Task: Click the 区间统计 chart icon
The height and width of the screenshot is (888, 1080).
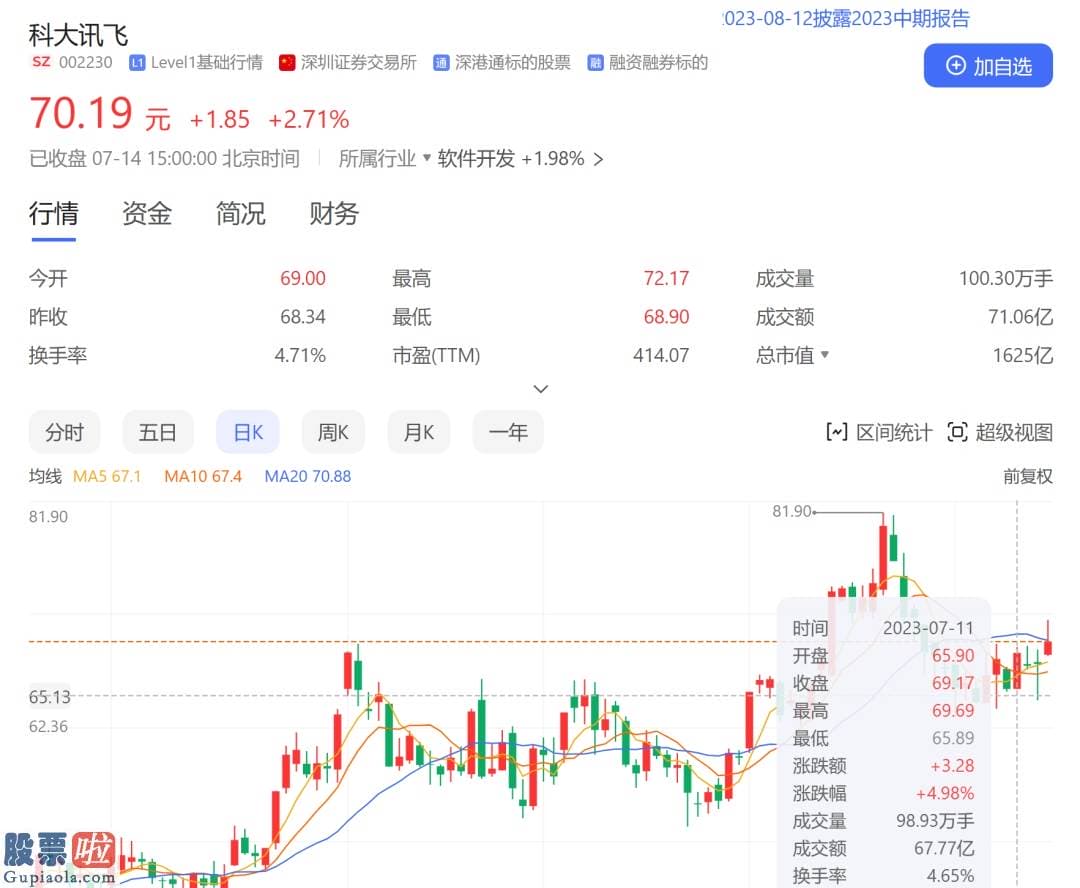Action: [x=837, y=433]
